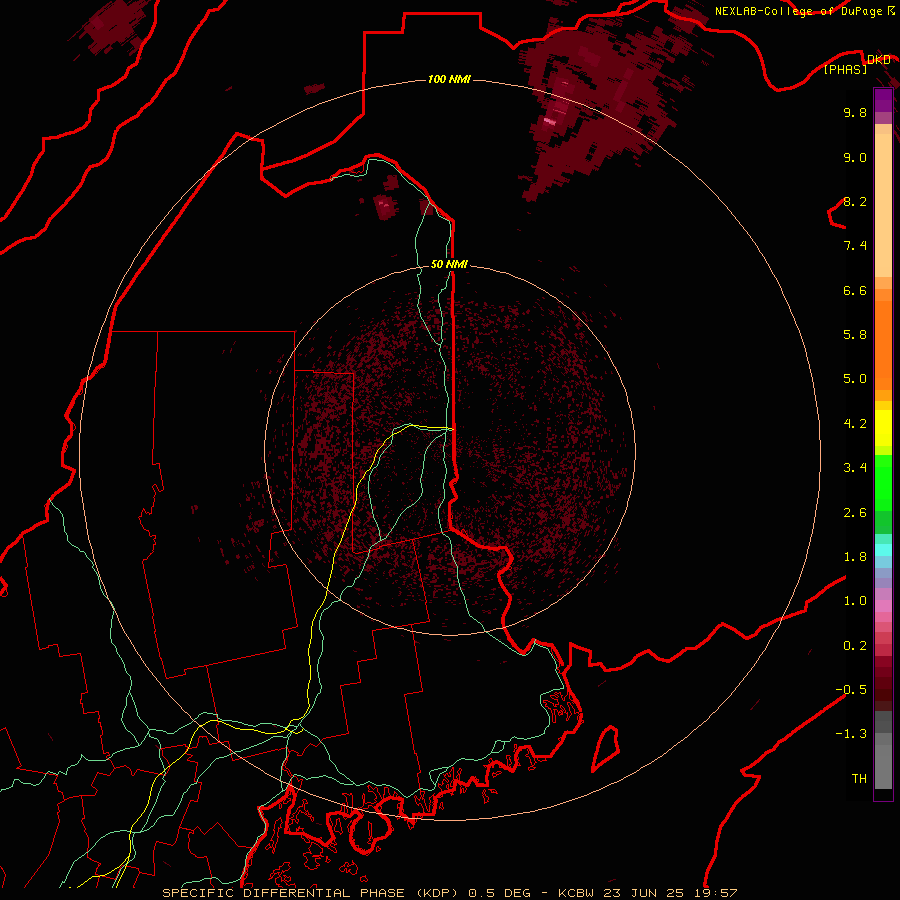Image resolution: width=900 pixels, height=900 pixels.
Task: Click the 100 NMI range ring label
Action: [449, 79]
